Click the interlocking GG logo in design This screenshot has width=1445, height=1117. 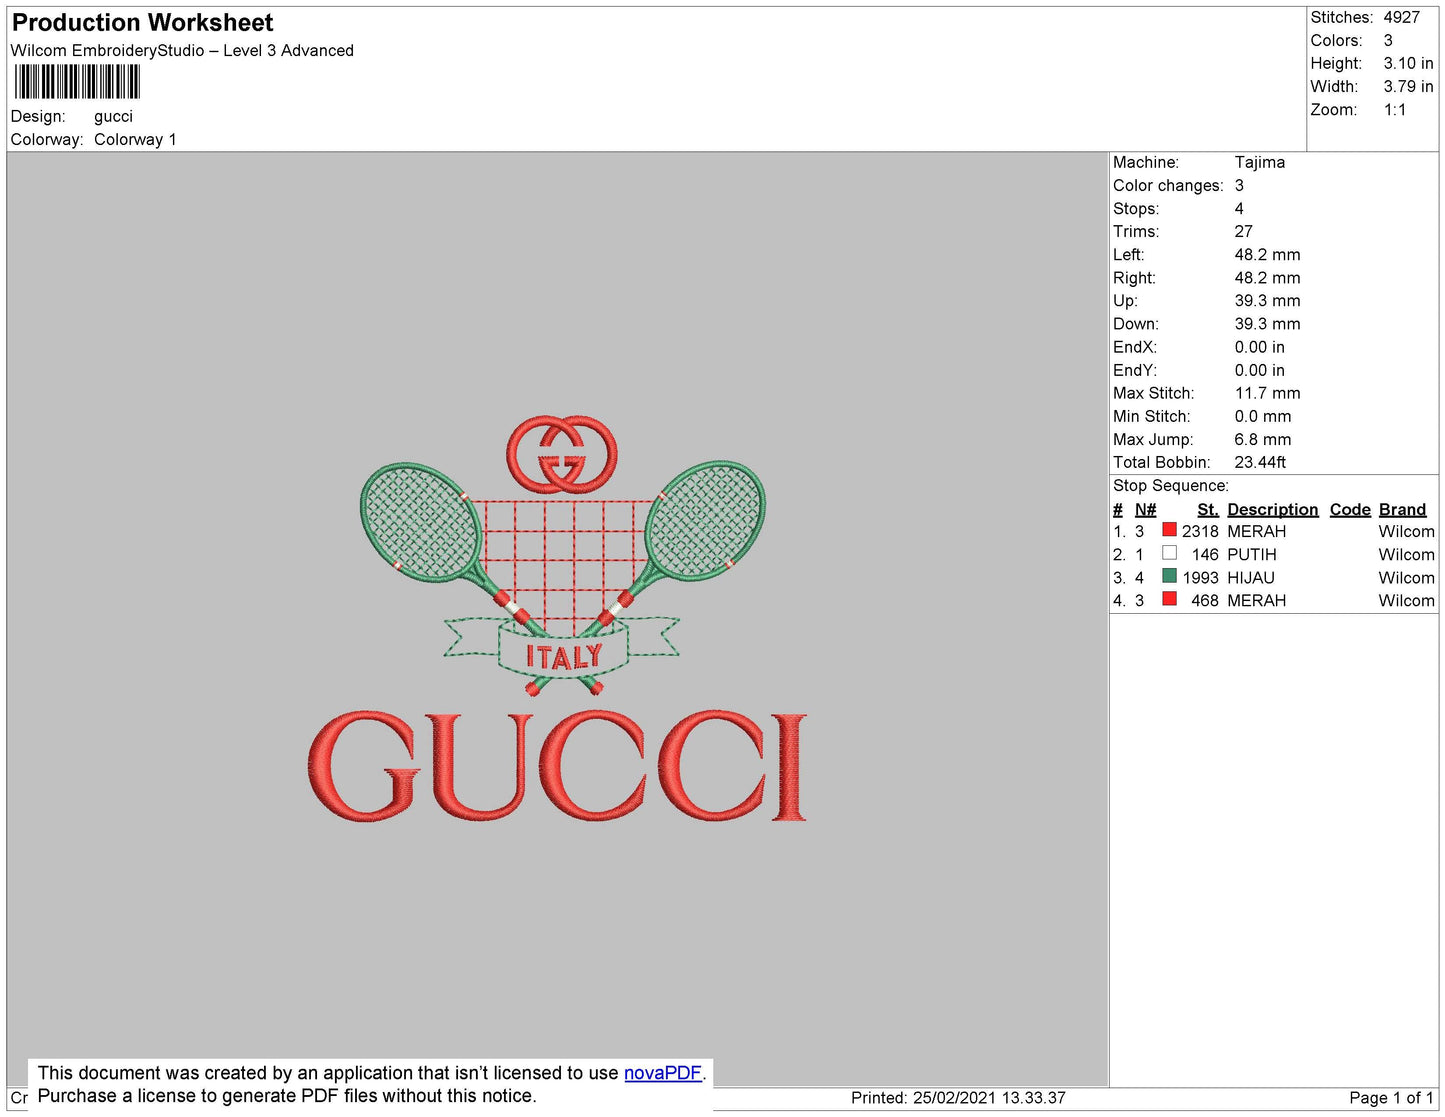point(562,454)
